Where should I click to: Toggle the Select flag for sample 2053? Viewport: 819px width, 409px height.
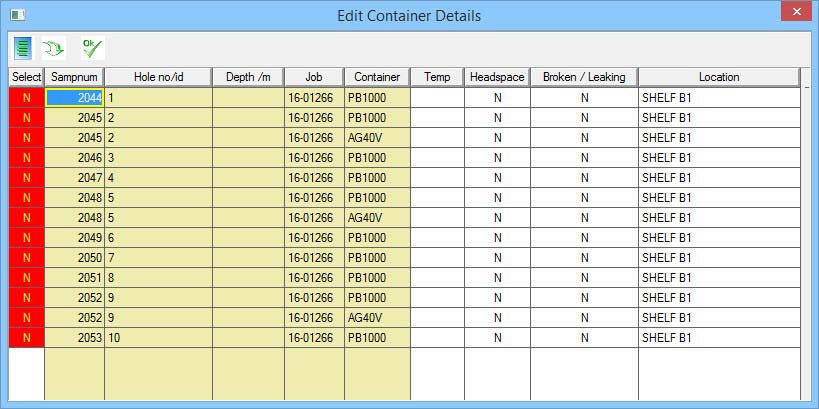point(27,338)
